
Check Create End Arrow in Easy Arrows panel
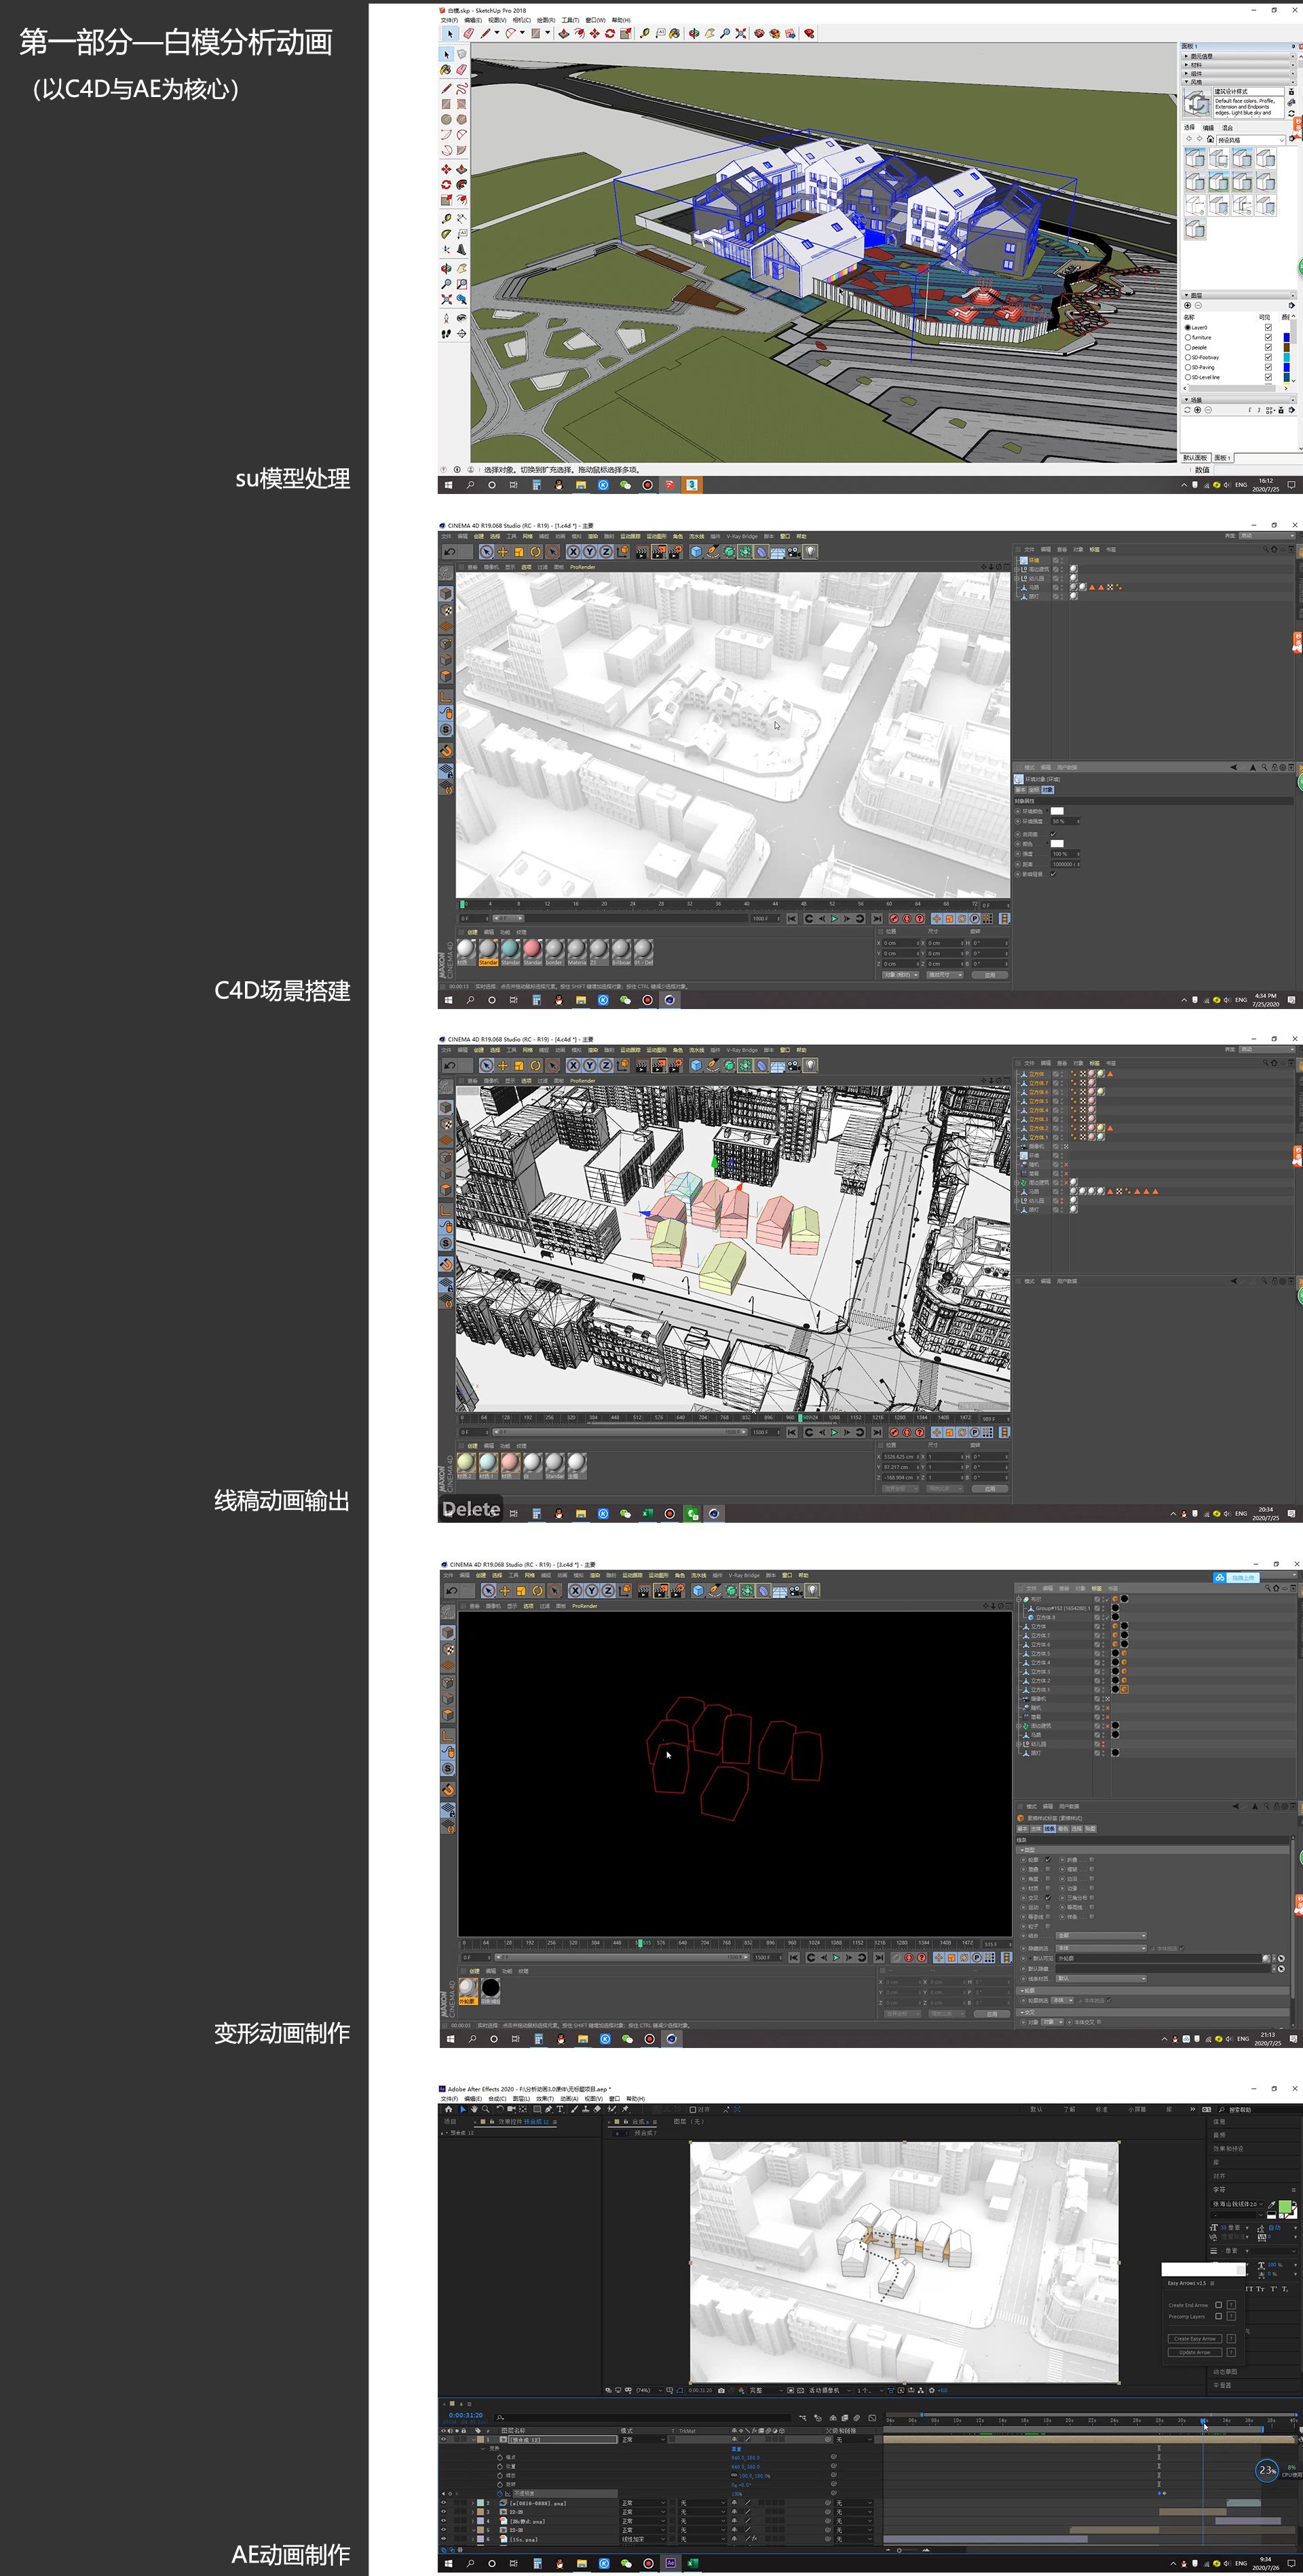[1218, 2305]
